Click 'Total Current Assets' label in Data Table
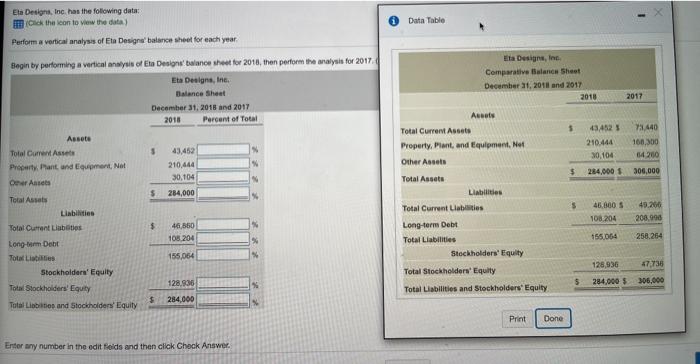The image size is (700, 364). 436,131
